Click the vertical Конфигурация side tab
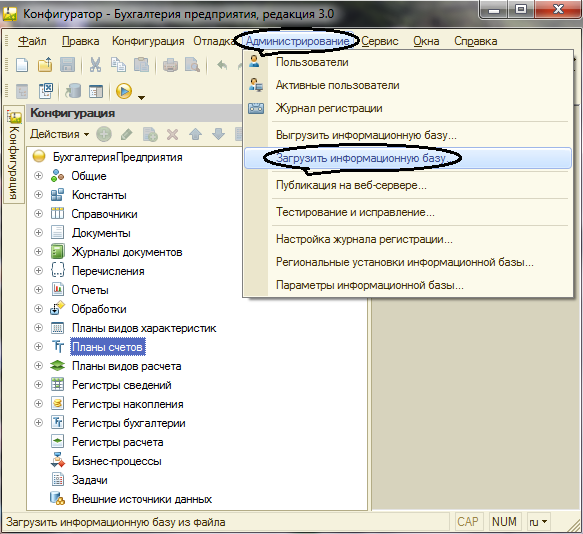The image size is (583, 534). (14, 155)
